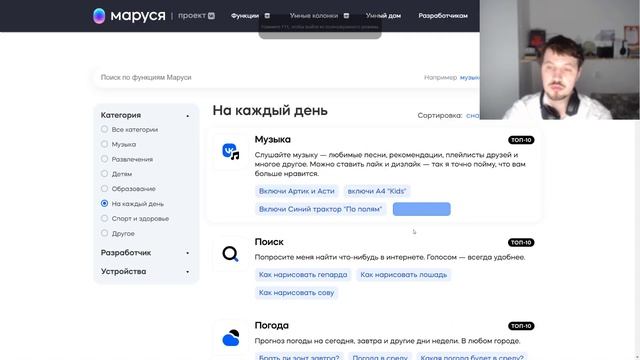The image size is (640, 360).
Task: Select the Музыка category radio button
Action: point(104,144)
